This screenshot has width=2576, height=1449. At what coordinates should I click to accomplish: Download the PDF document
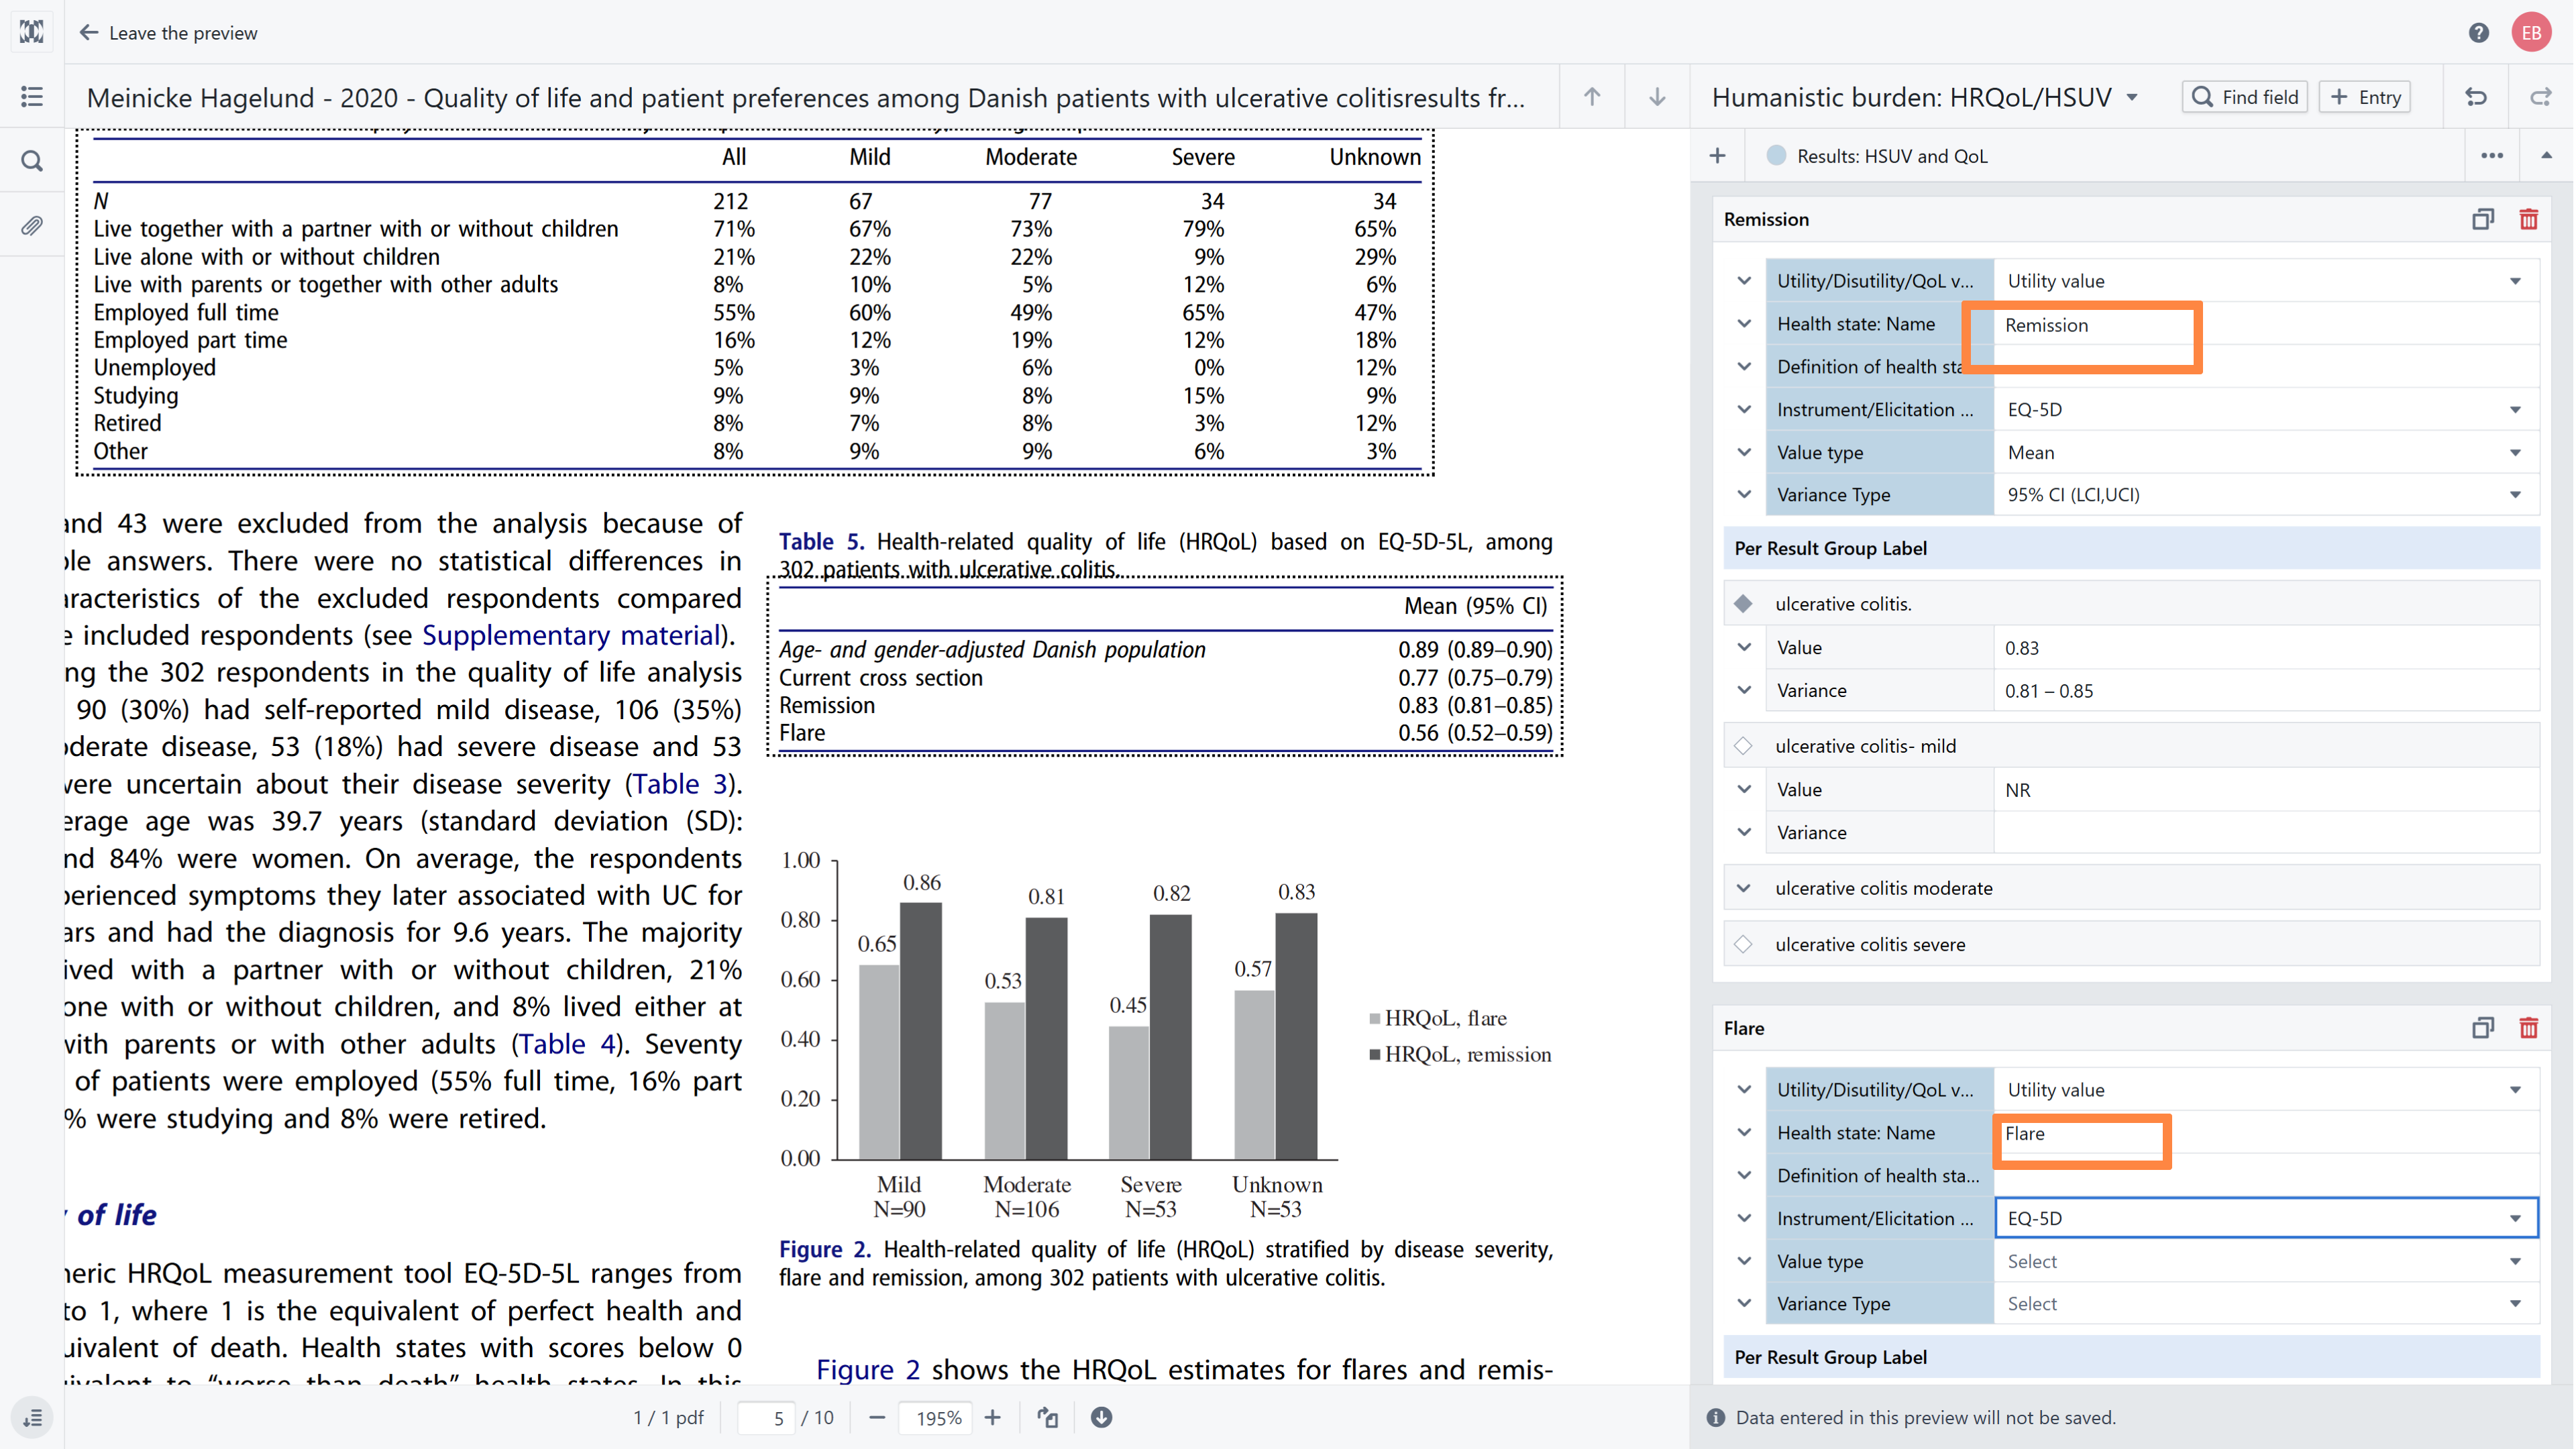pos(1101,1417)
